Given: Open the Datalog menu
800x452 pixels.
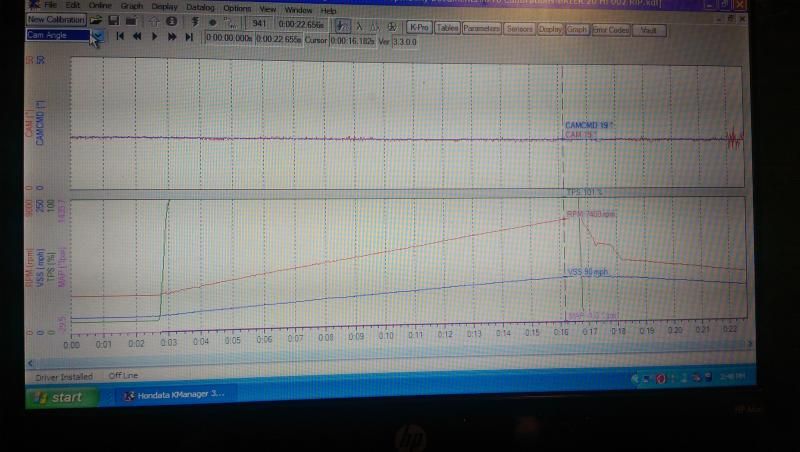Looking at the screenshot, I should point(199,6).
